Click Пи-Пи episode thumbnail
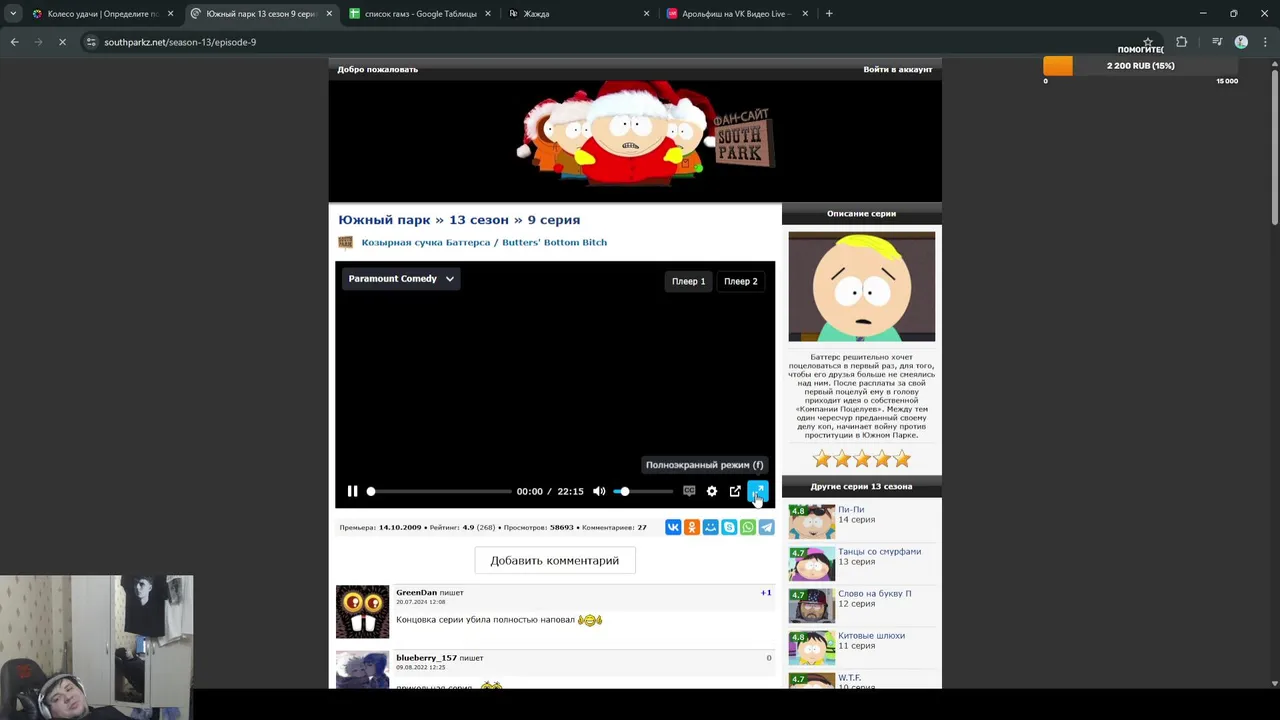The width and height of the screenshot is (1280, 720). pos(811,522)
